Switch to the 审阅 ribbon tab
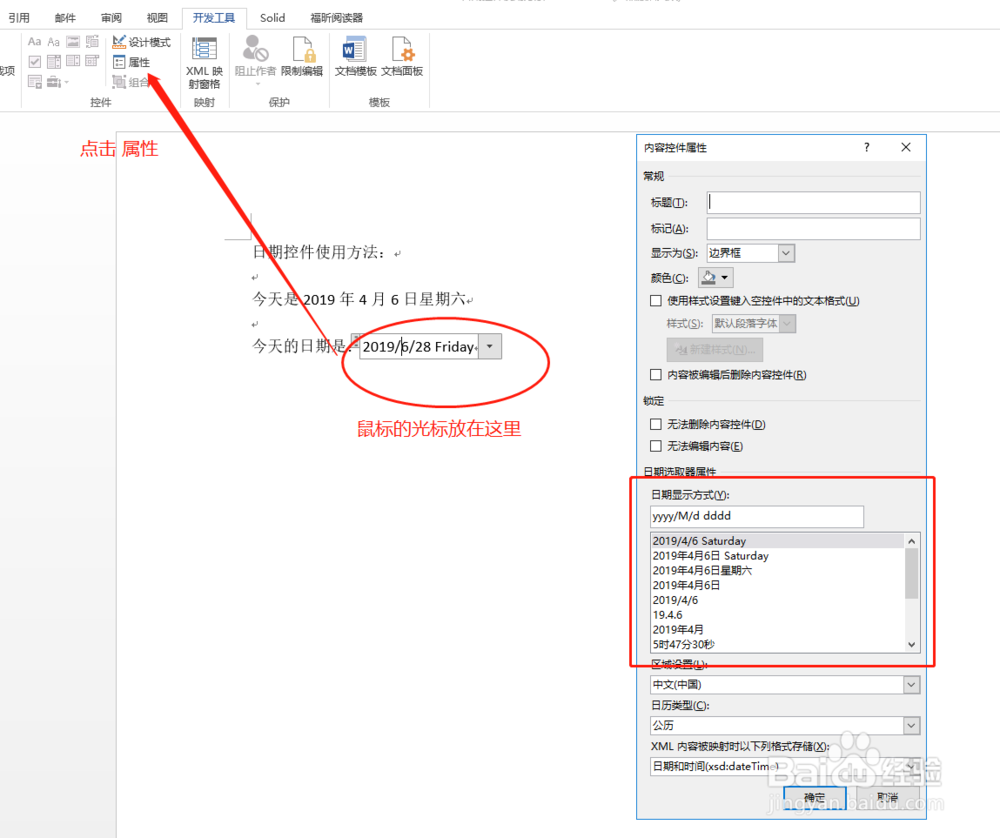Viewport: 1000px width, 838px height. coord(111,18)
